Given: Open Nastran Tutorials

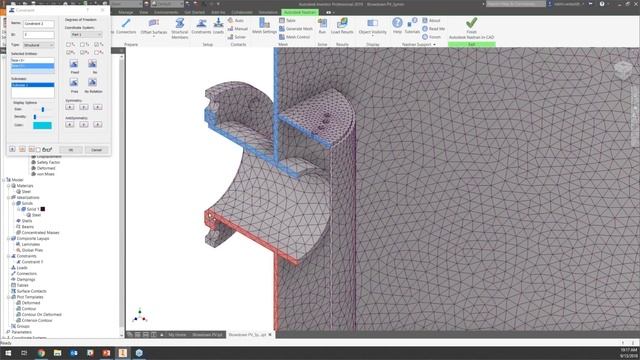Looking at the screenshot, I should tap(412, 26).
